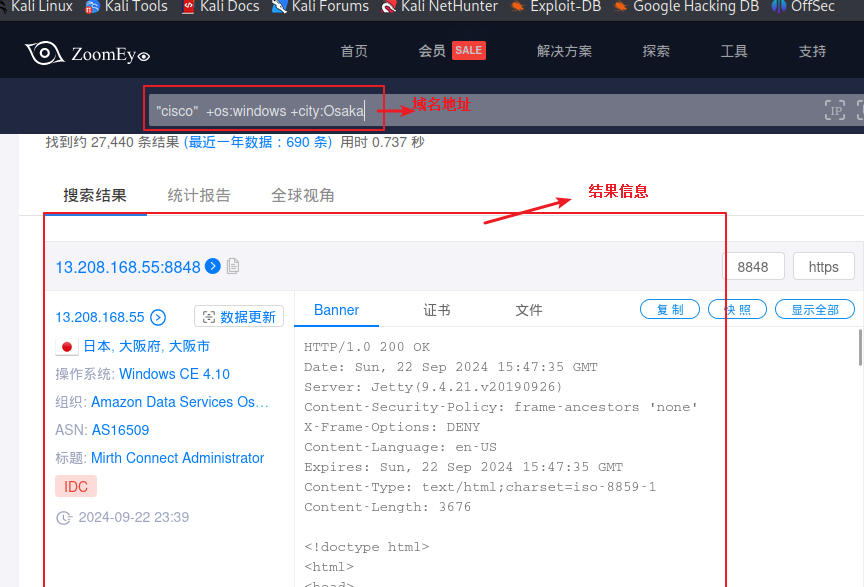Open the Kali Docs bookmark

click(x=220, y=7)
